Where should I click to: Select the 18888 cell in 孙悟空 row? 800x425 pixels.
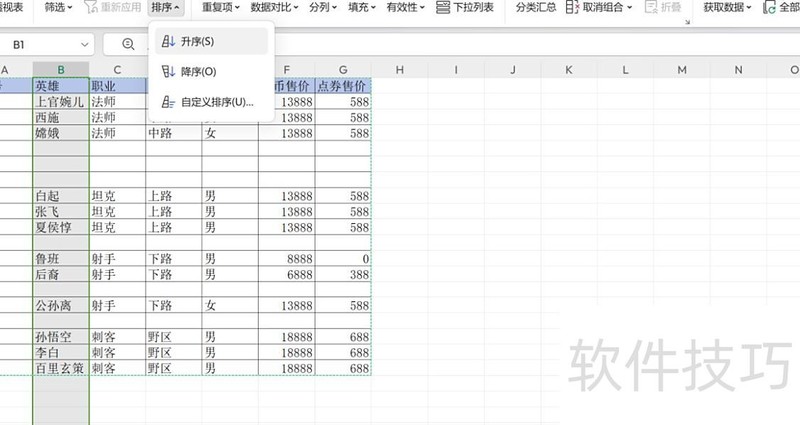click(287, 337)
